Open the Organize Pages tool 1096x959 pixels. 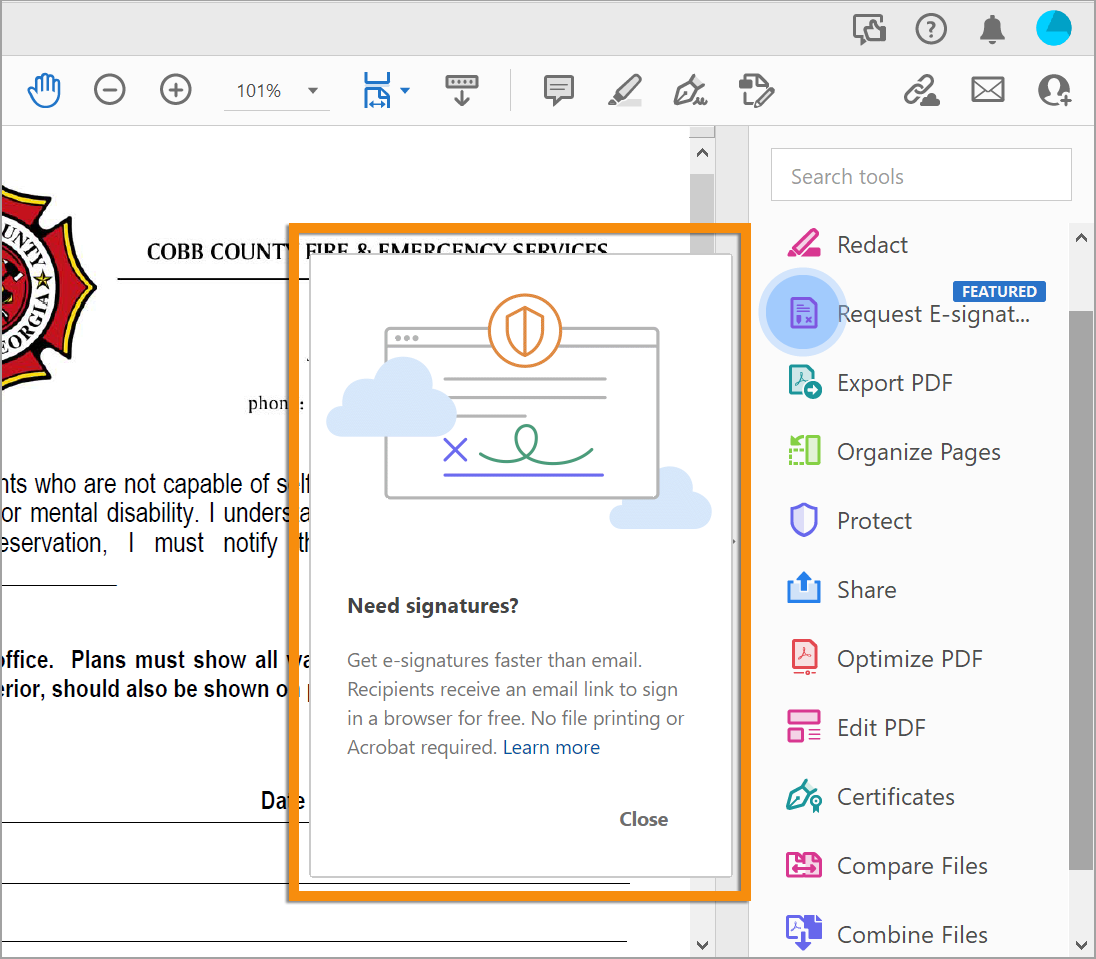(917, 451)
